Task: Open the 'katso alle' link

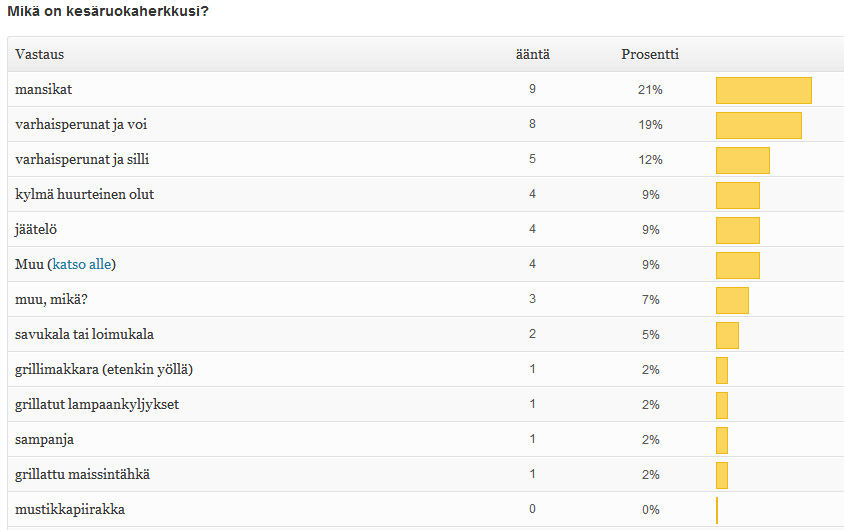Action: pos(82,264)
